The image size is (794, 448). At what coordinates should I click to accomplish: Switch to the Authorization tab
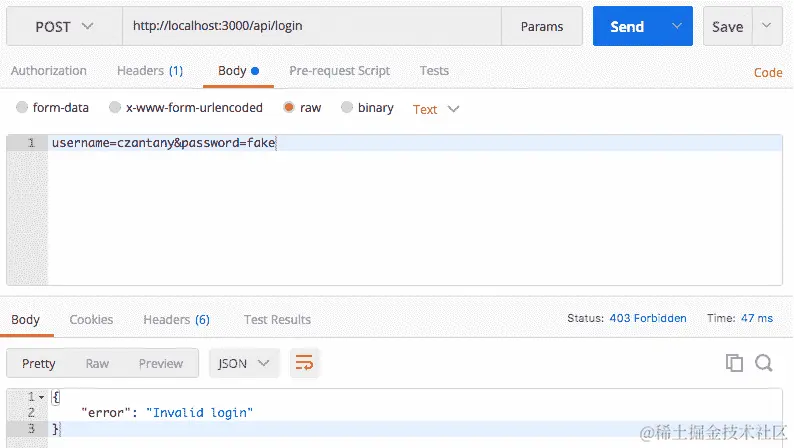click(49, 70)
